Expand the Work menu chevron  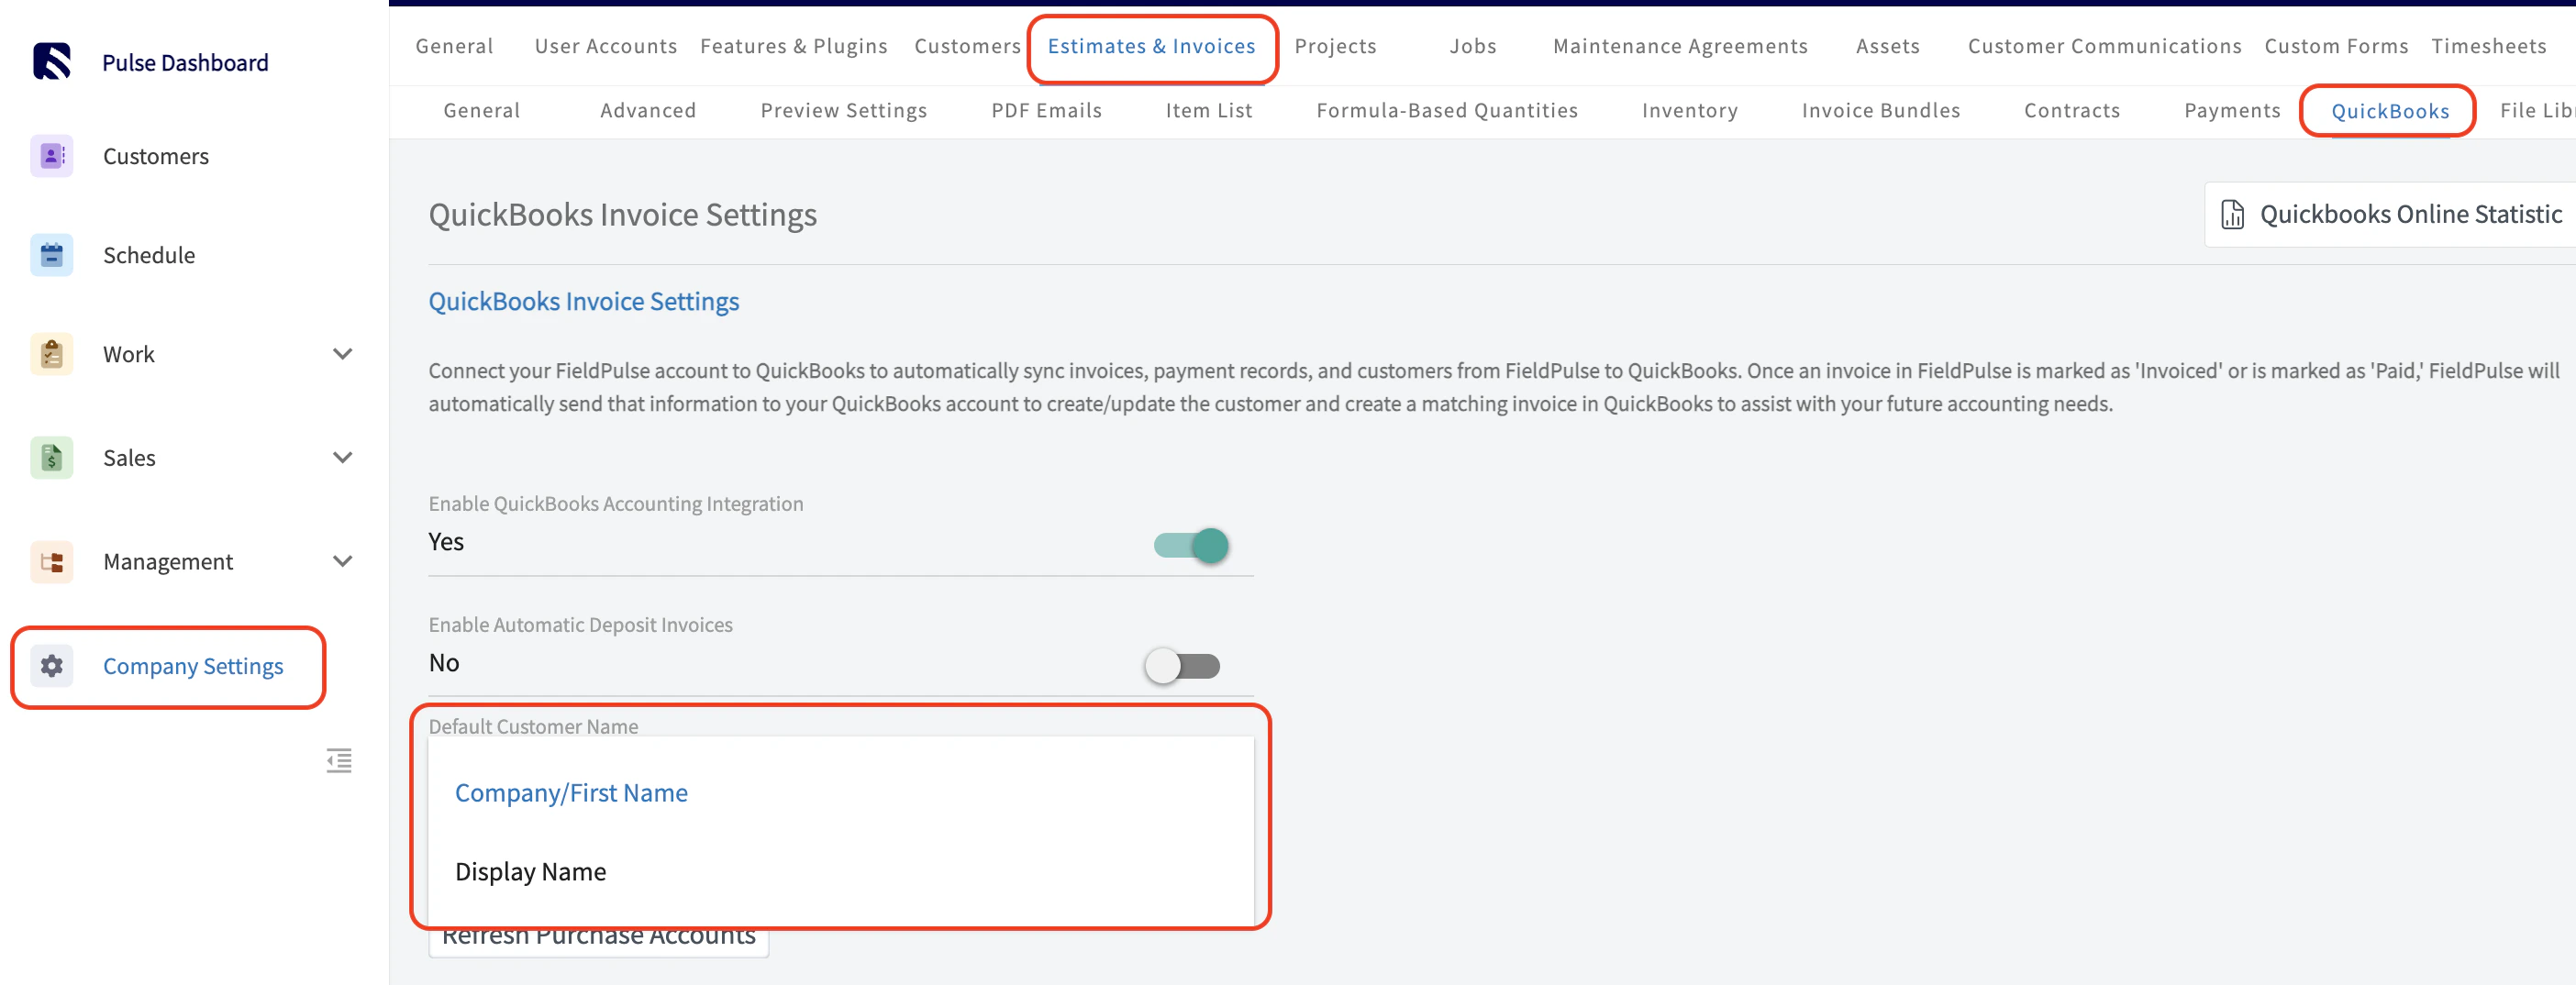click(342, 354)
